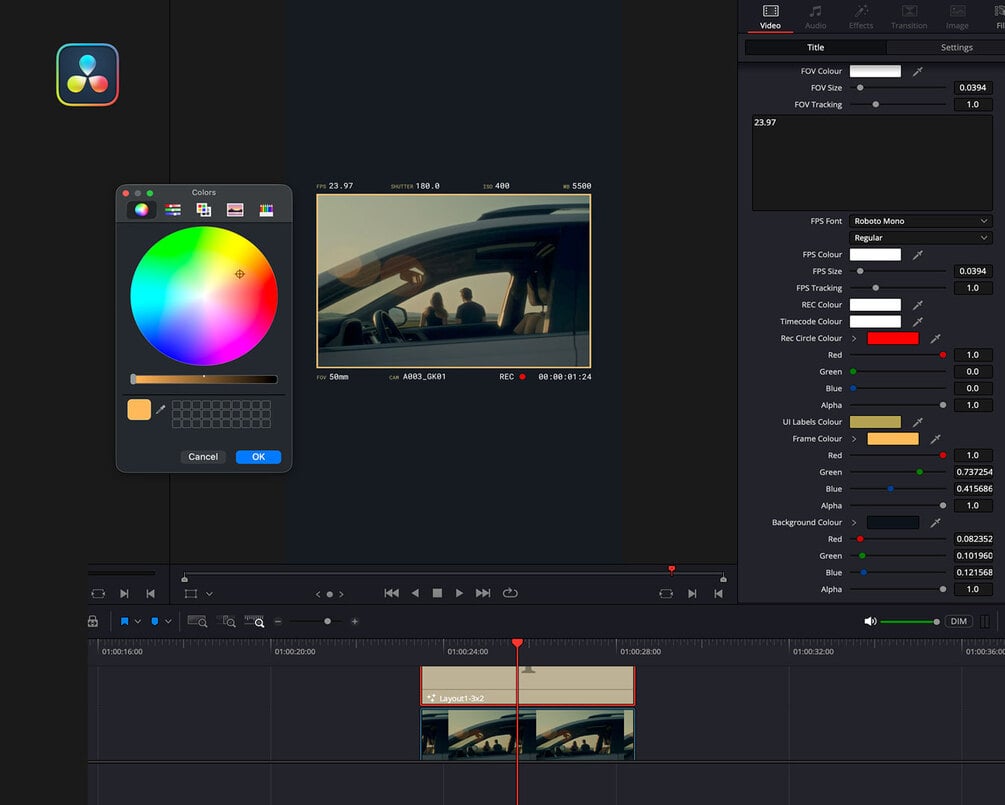Screen dimensions: 1005x805
Task: Click the brightness slider in Colors dialog
Action: [204, 379]
